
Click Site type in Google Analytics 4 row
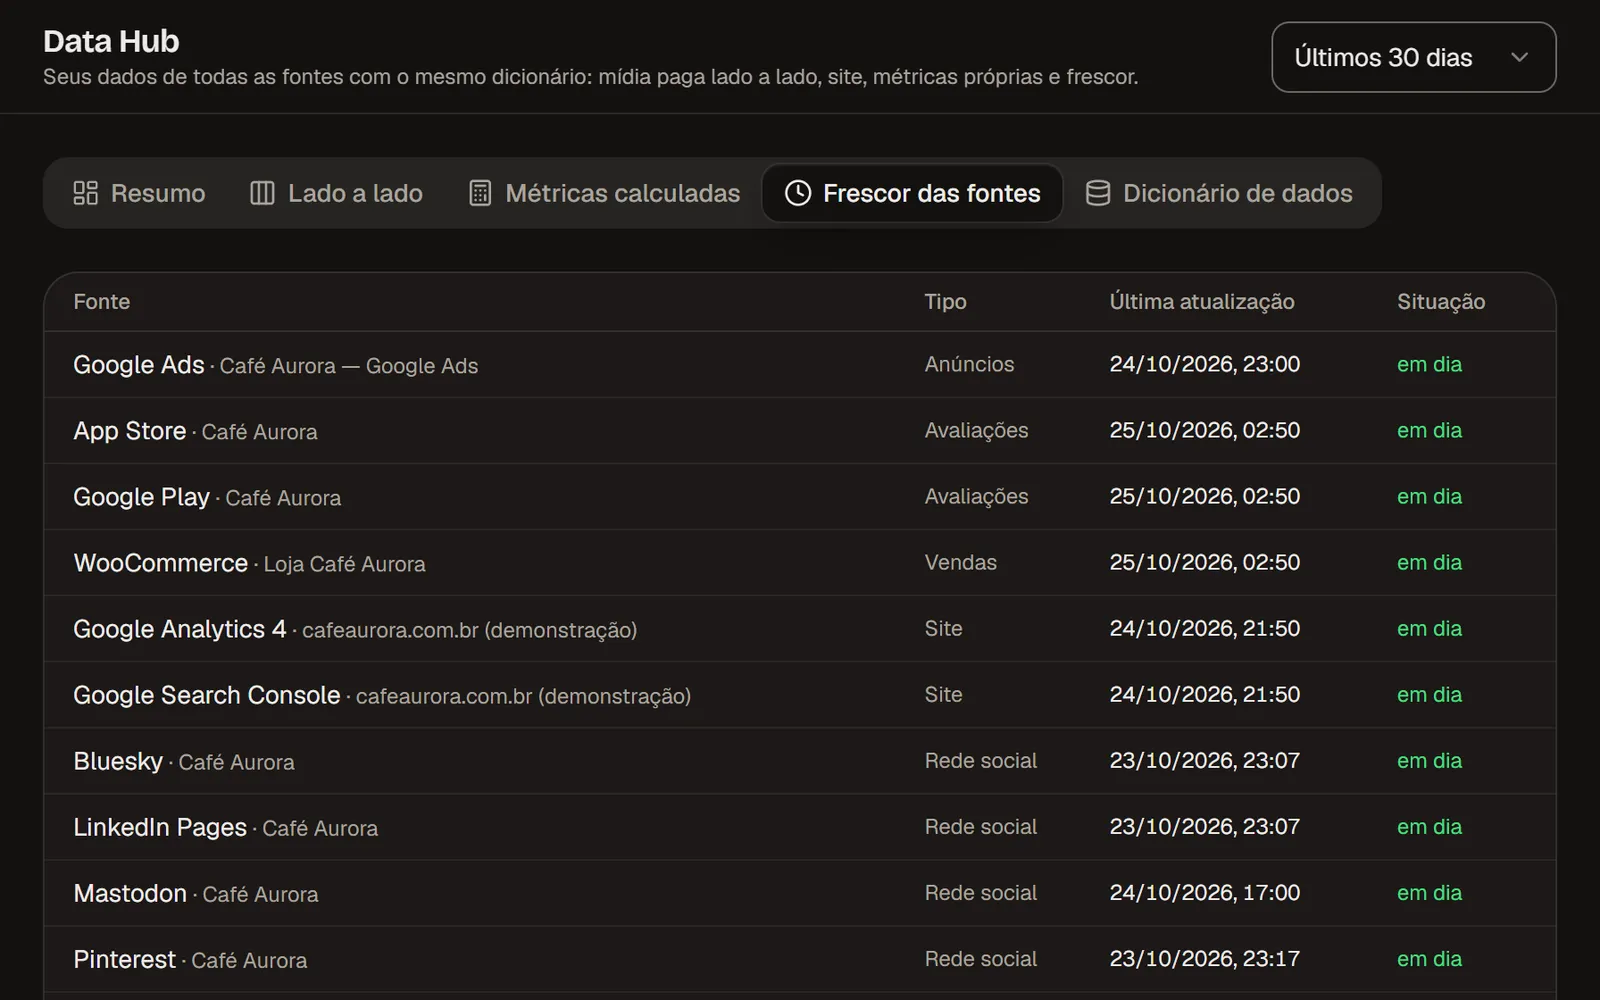pos(943,628)
